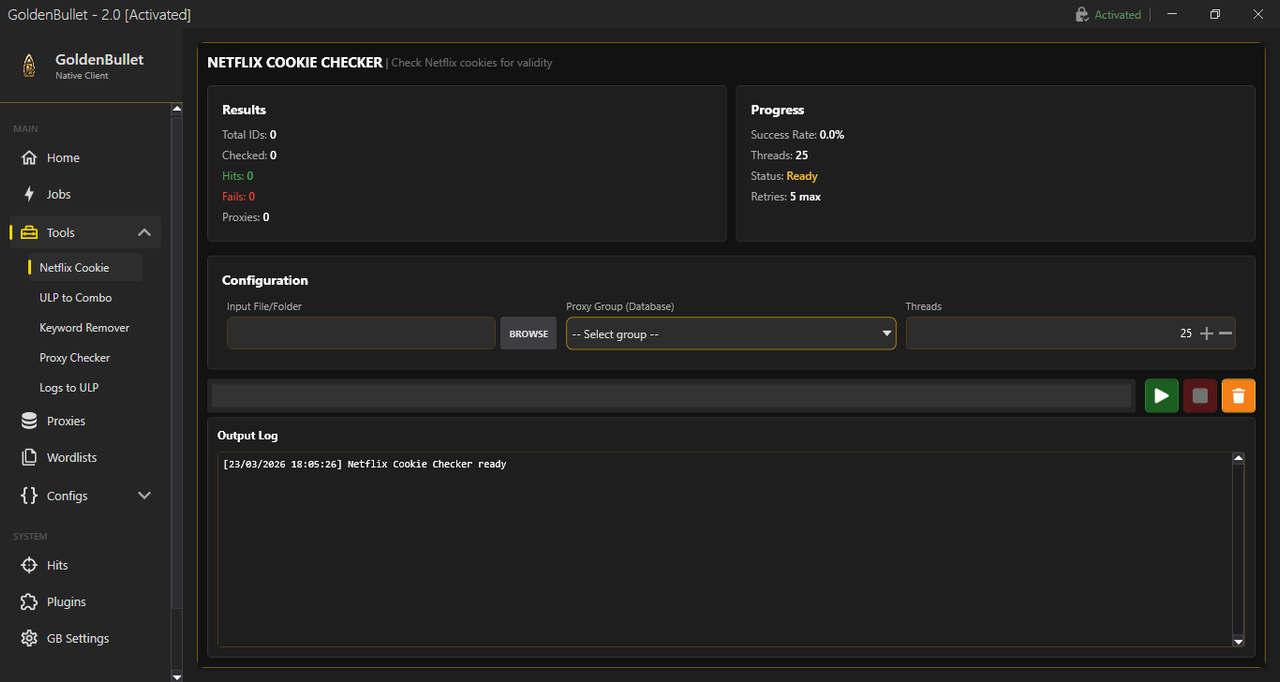Viewport: 1280px width, 682px height.
Task: Stop the checker with red stop button
Action: [x=1200, y=396]
